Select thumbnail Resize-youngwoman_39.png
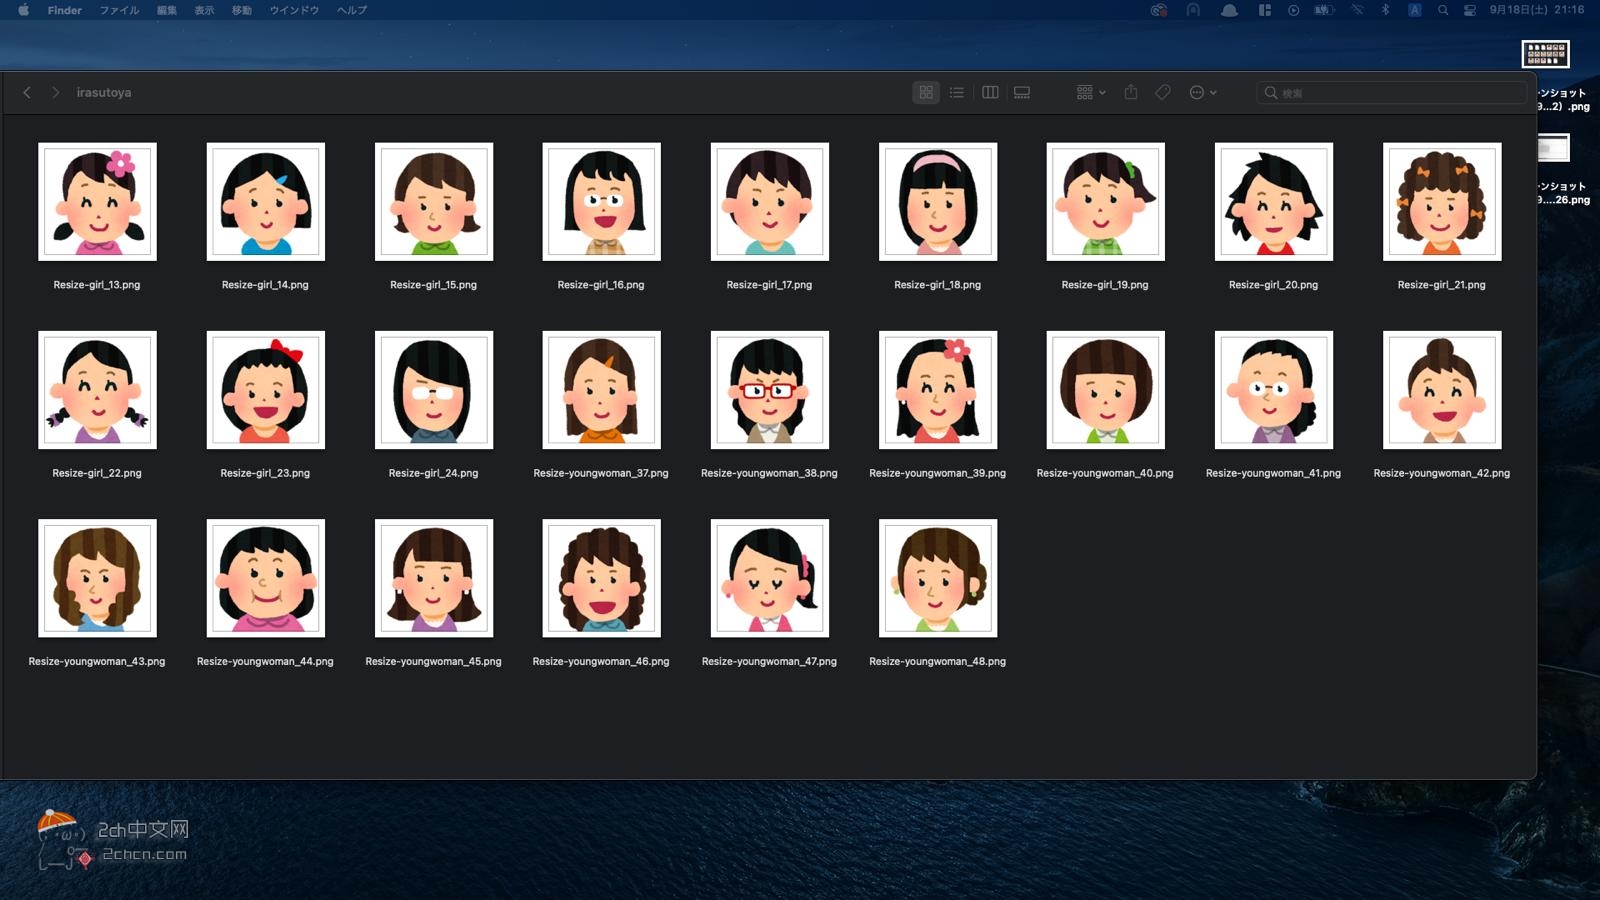This screenshot has height=900, width=1600. 937,390
